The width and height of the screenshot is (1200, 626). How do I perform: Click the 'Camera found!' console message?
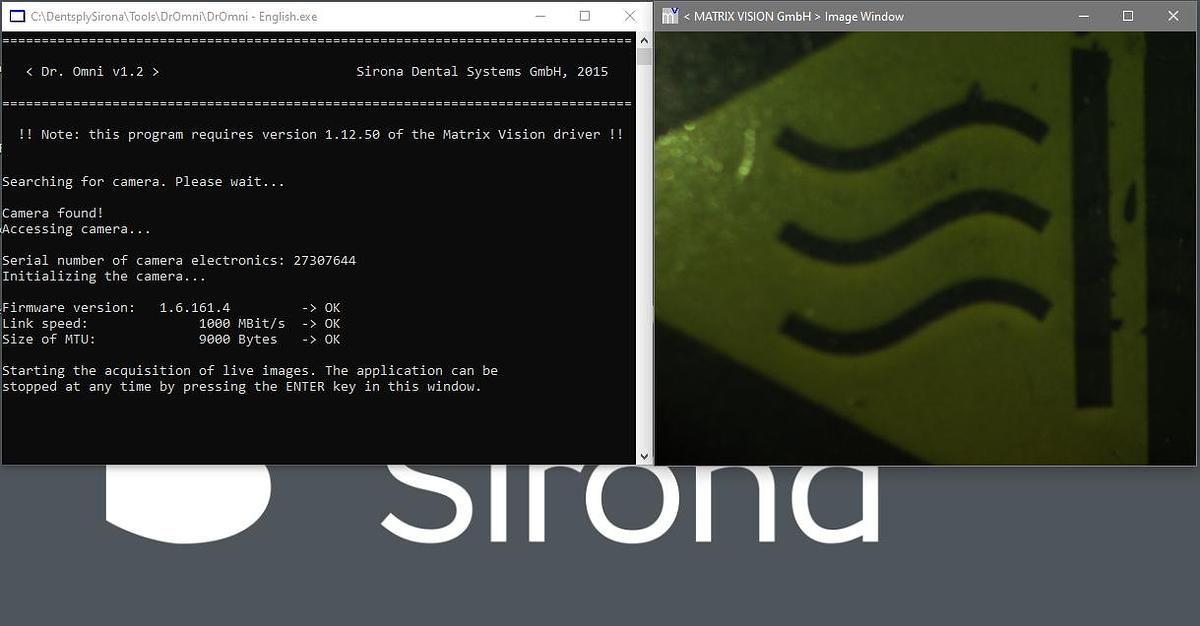tap(52, 214)
